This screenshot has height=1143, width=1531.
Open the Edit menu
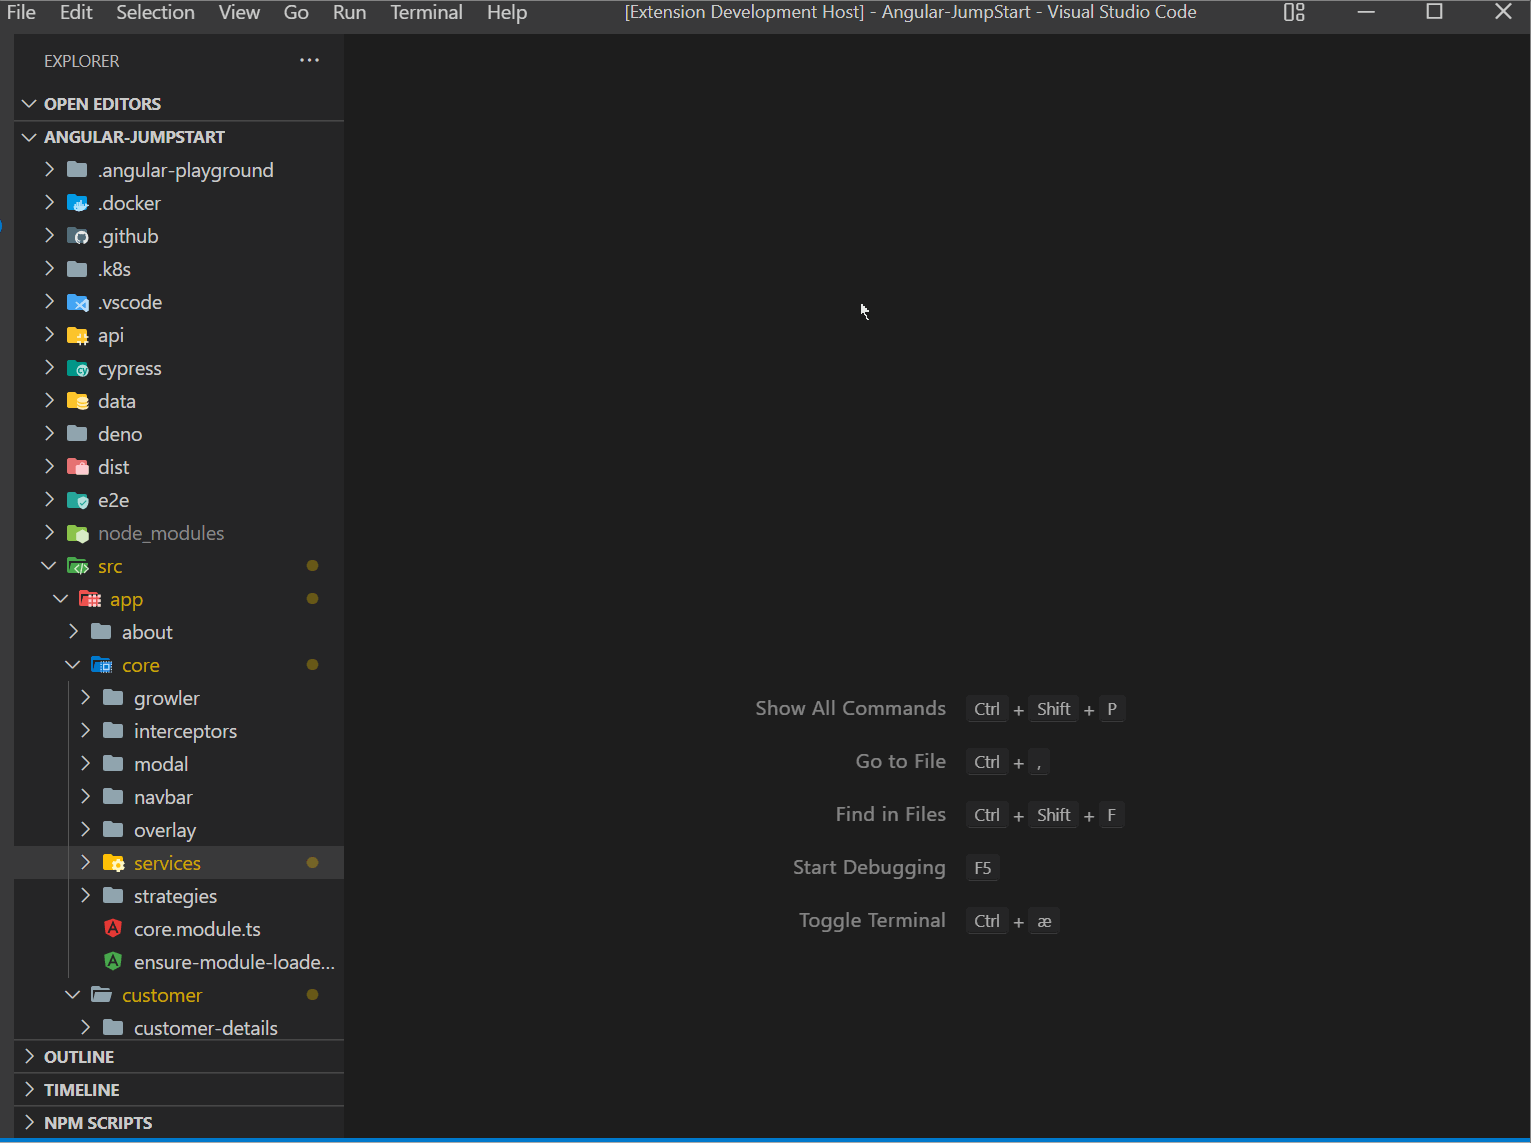[76, 12]
